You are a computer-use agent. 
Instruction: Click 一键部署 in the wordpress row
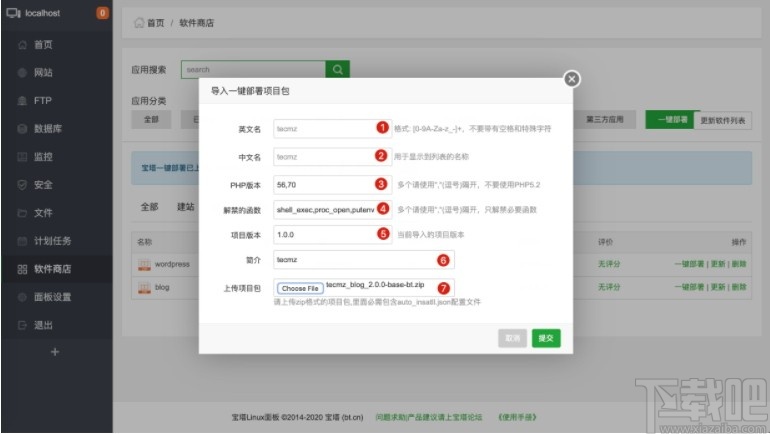click(x=689, y=264)
